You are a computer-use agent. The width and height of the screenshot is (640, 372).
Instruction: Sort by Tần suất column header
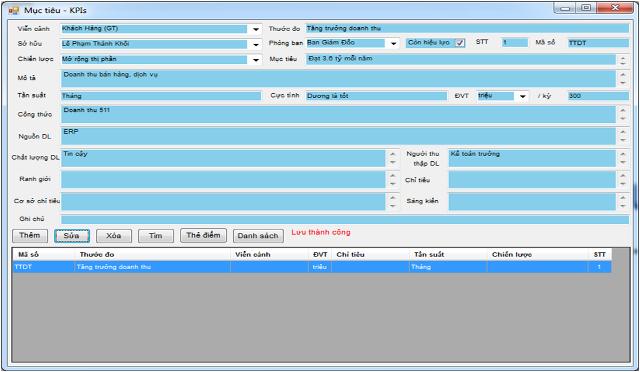[448, 254]
